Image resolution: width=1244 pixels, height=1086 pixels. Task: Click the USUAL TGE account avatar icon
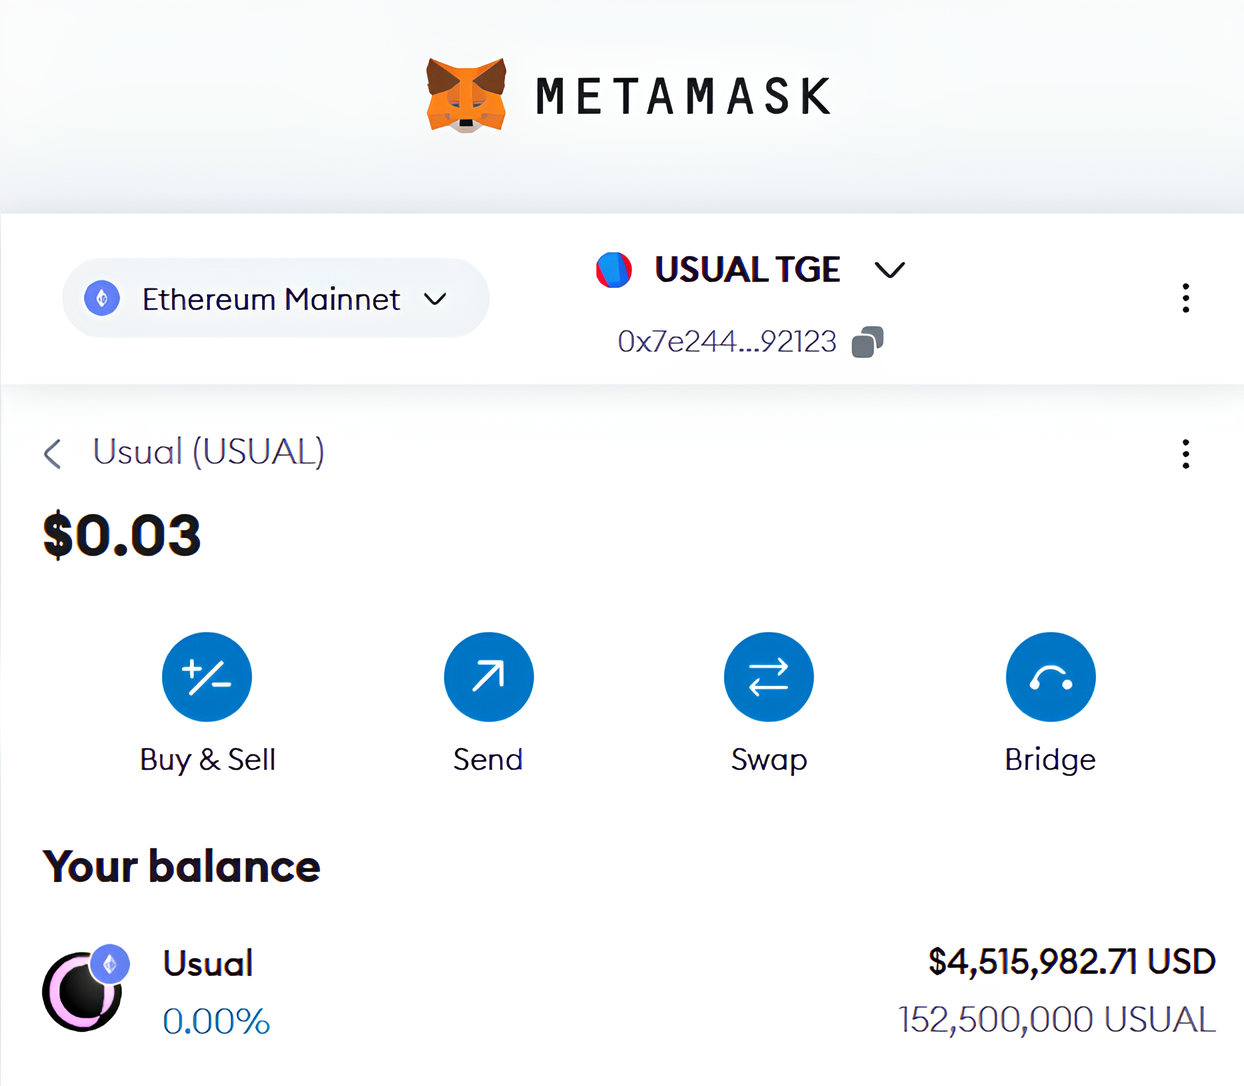pyautogui.click(x=614, y=270)
